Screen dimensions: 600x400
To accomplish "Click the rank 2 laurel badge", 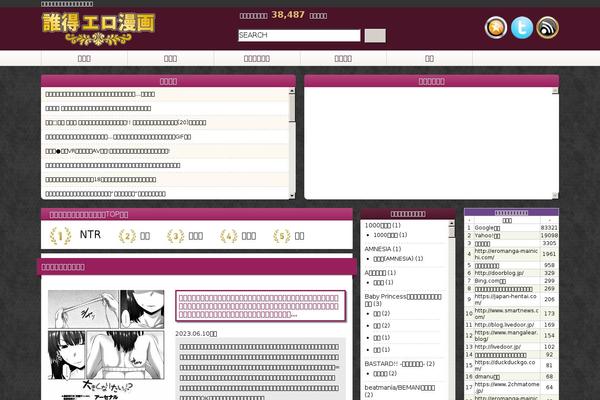I will (127, 236).
